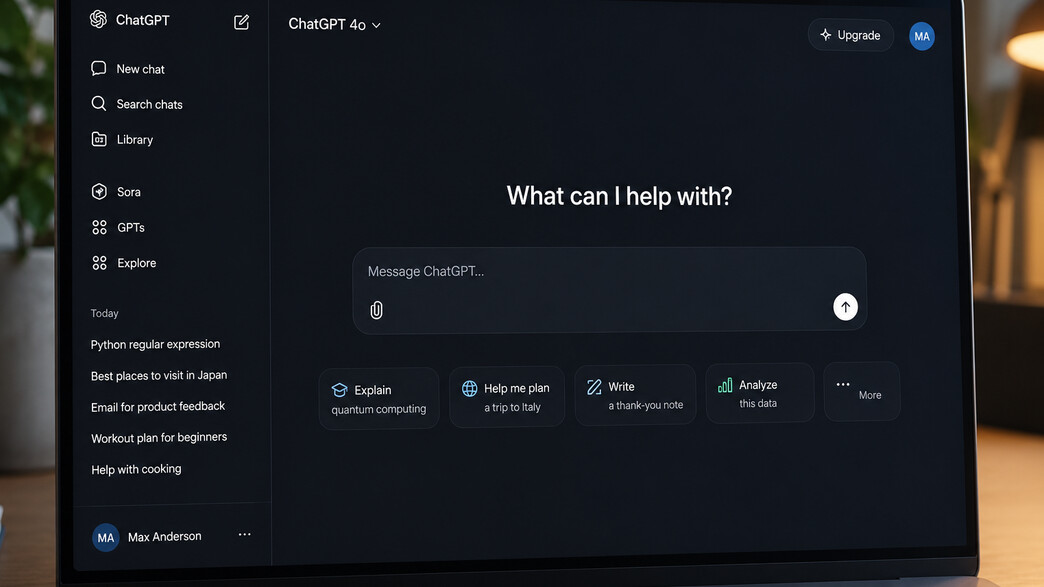Pick the Analyze this data suggestion
Image resolution: width=1044 pixels, height=587 pixels.
tap(760, 393)
